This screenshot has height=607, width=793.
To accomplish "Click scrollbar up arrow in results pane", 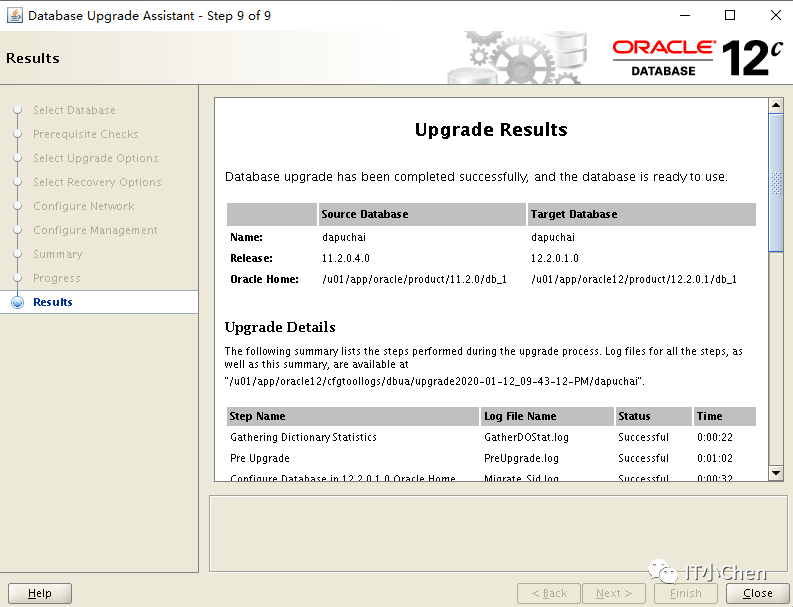I will [776, 106].
